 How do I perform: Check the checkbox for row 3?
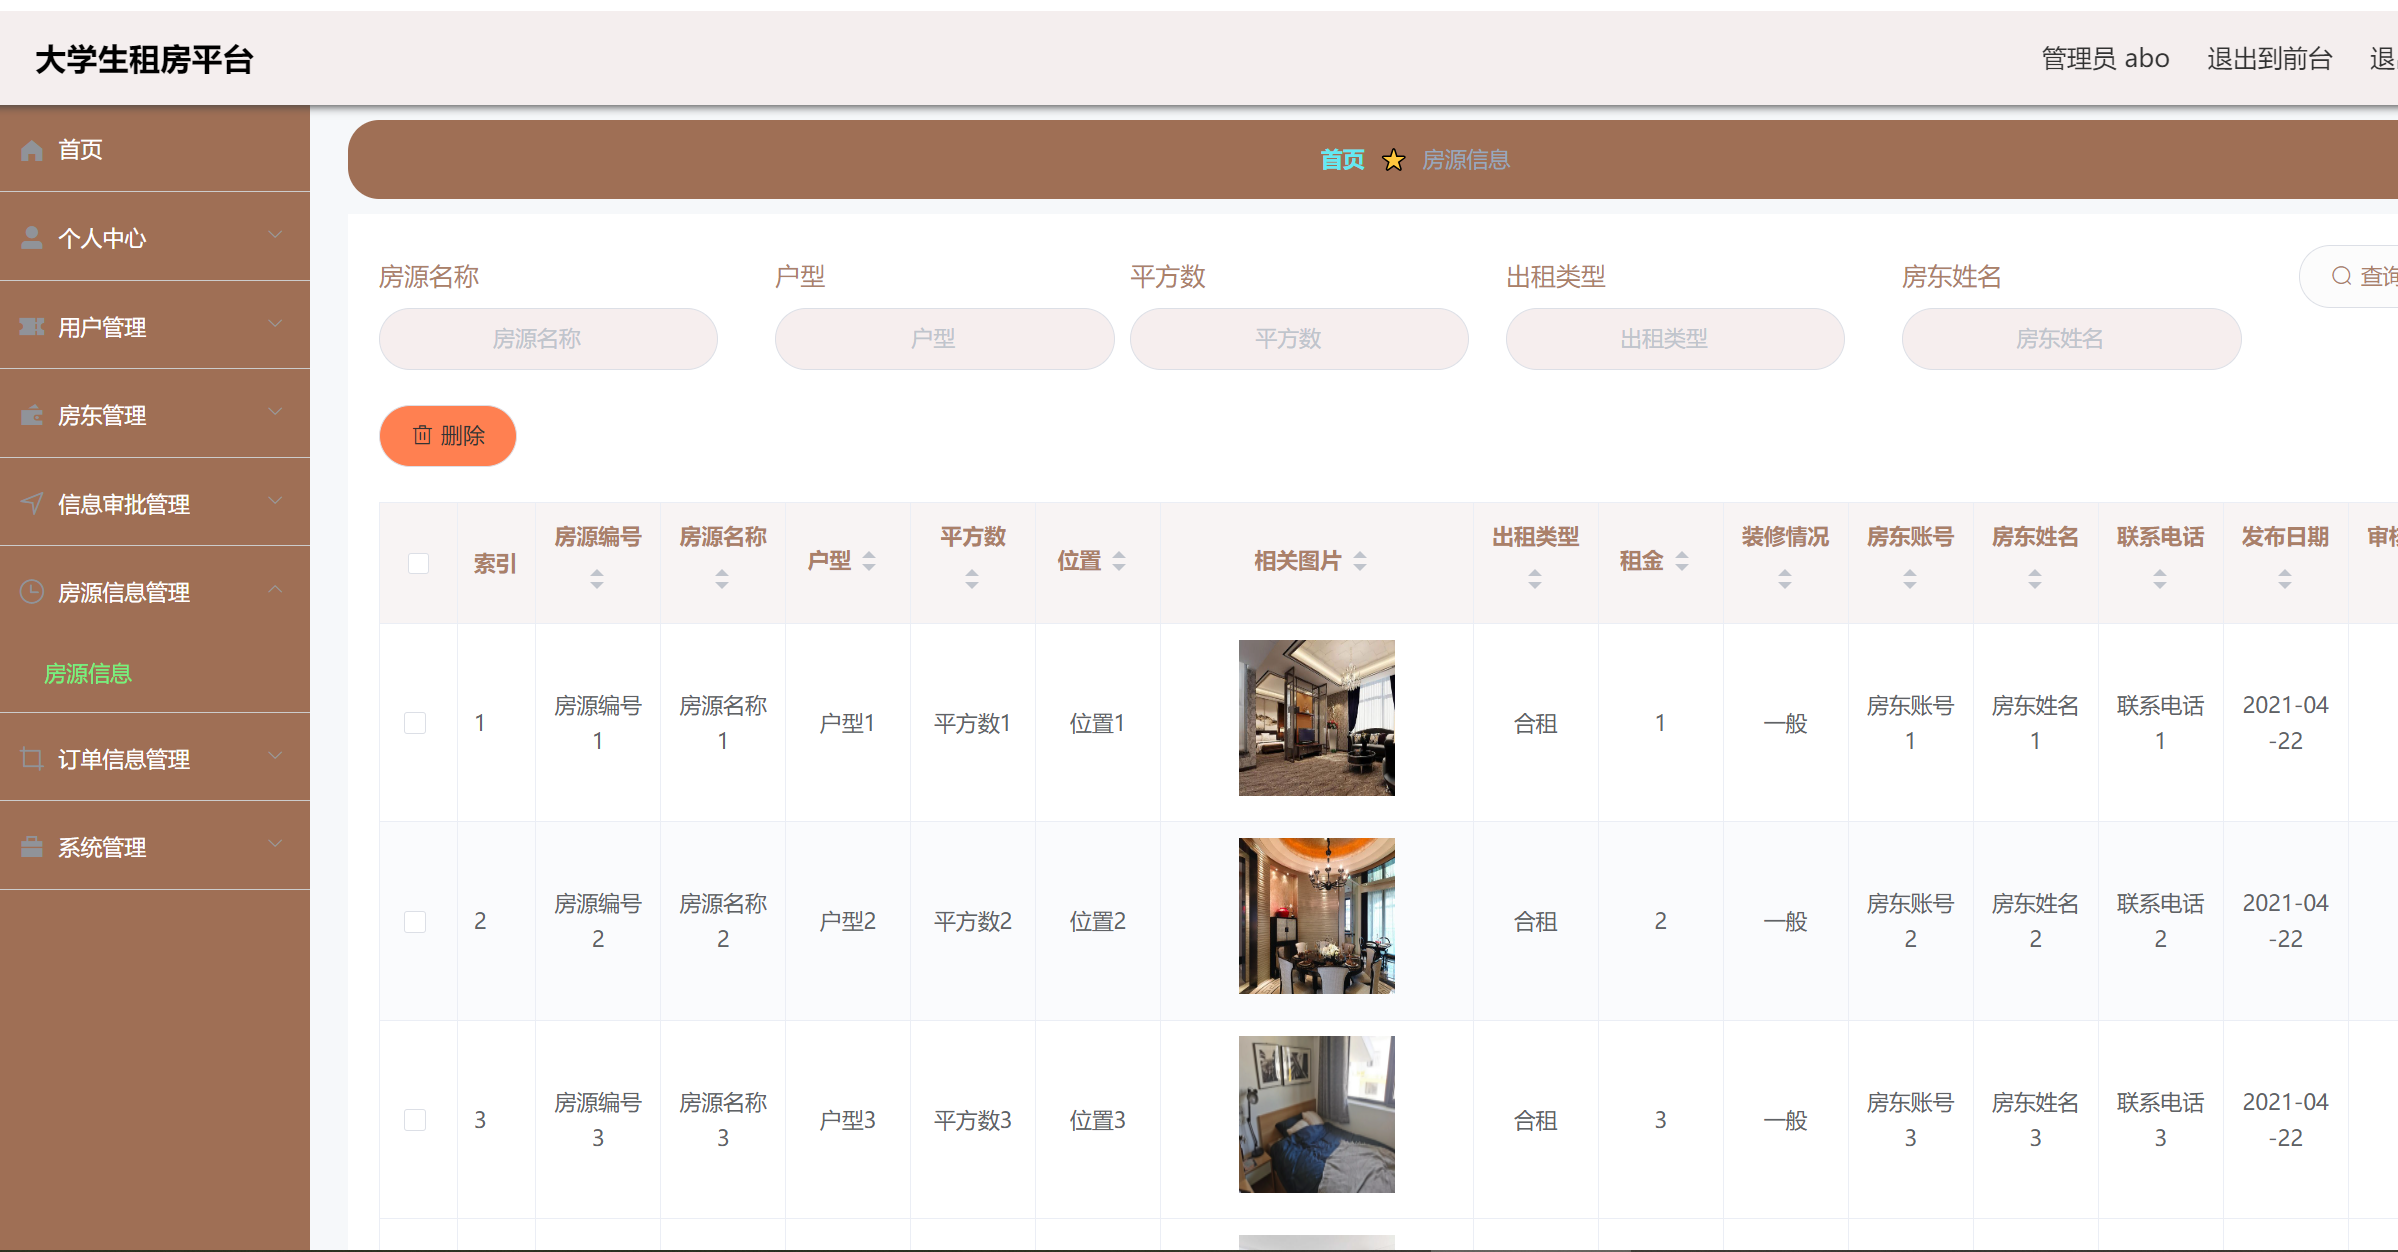pyautogui.click(x=415, y=1120)
